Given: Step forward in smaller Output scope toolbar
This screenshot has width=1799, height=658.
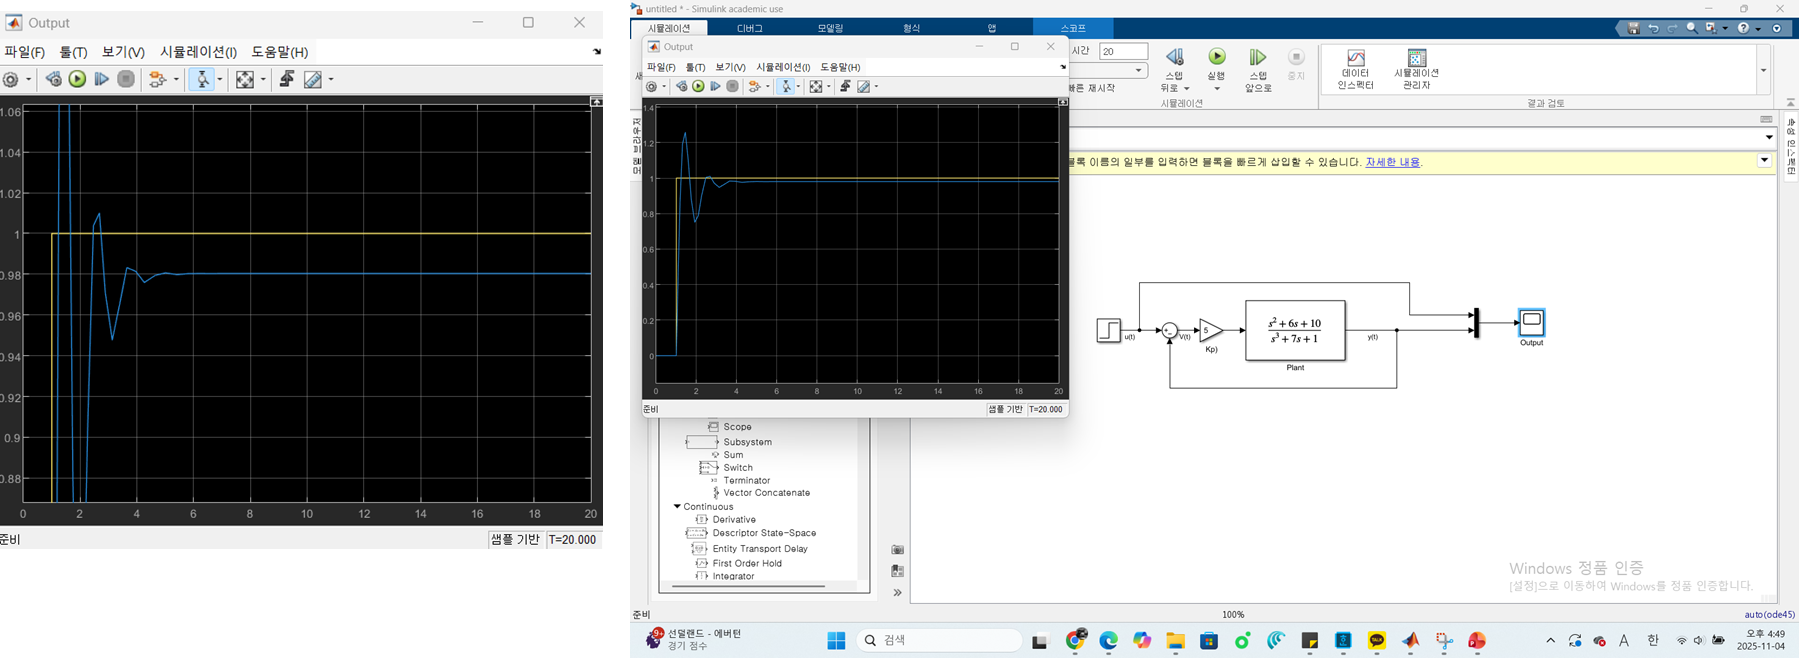Looking at the screenshot, I should click(x=715, y=87).
